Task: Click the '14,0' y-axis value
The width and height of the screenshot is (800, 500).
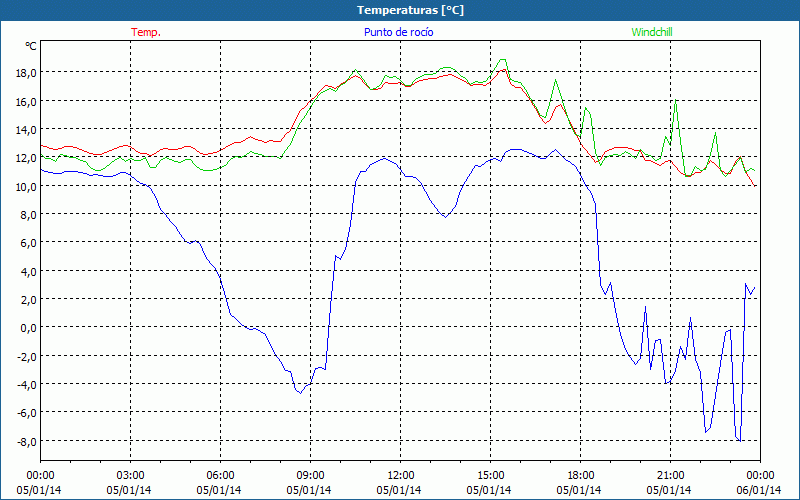Action: click(26, 130)
